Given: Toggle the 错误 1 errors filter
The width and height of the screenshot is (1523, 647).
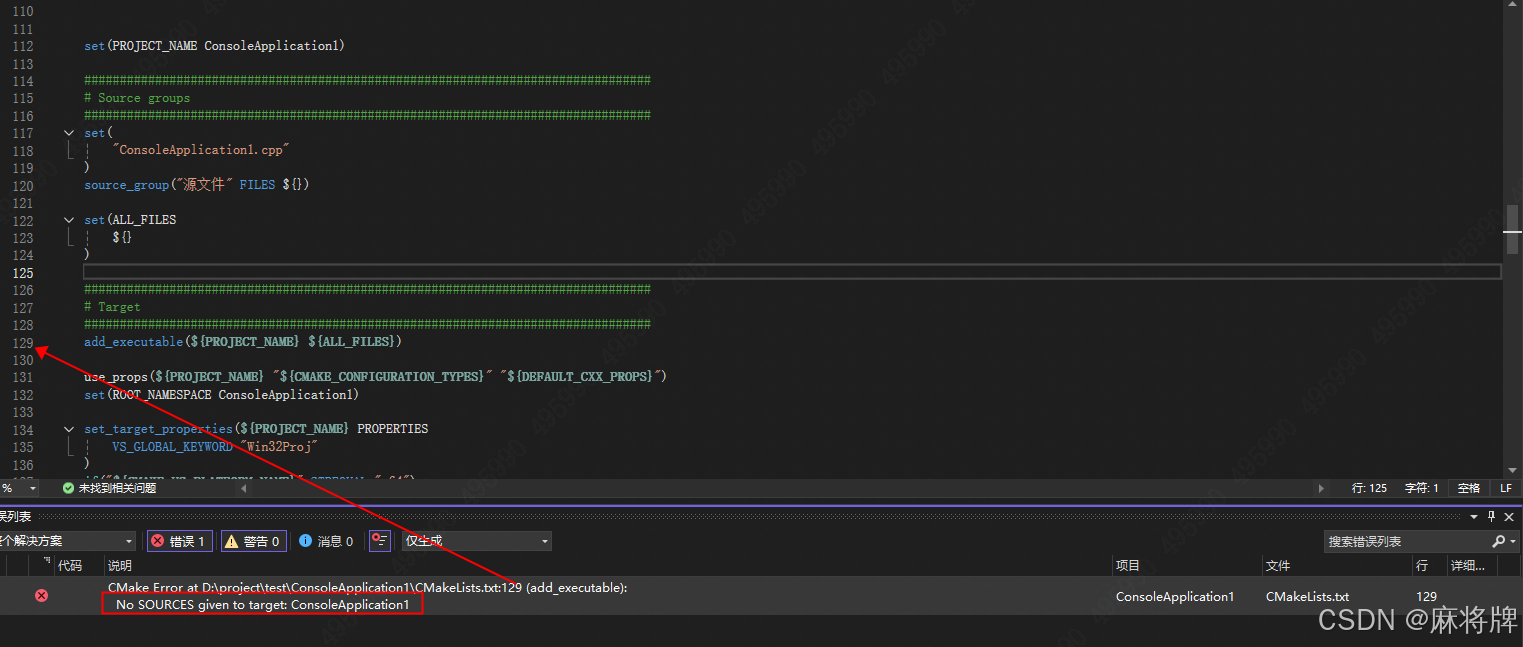Looking at the screenshot, I should (x=180, y=541).
